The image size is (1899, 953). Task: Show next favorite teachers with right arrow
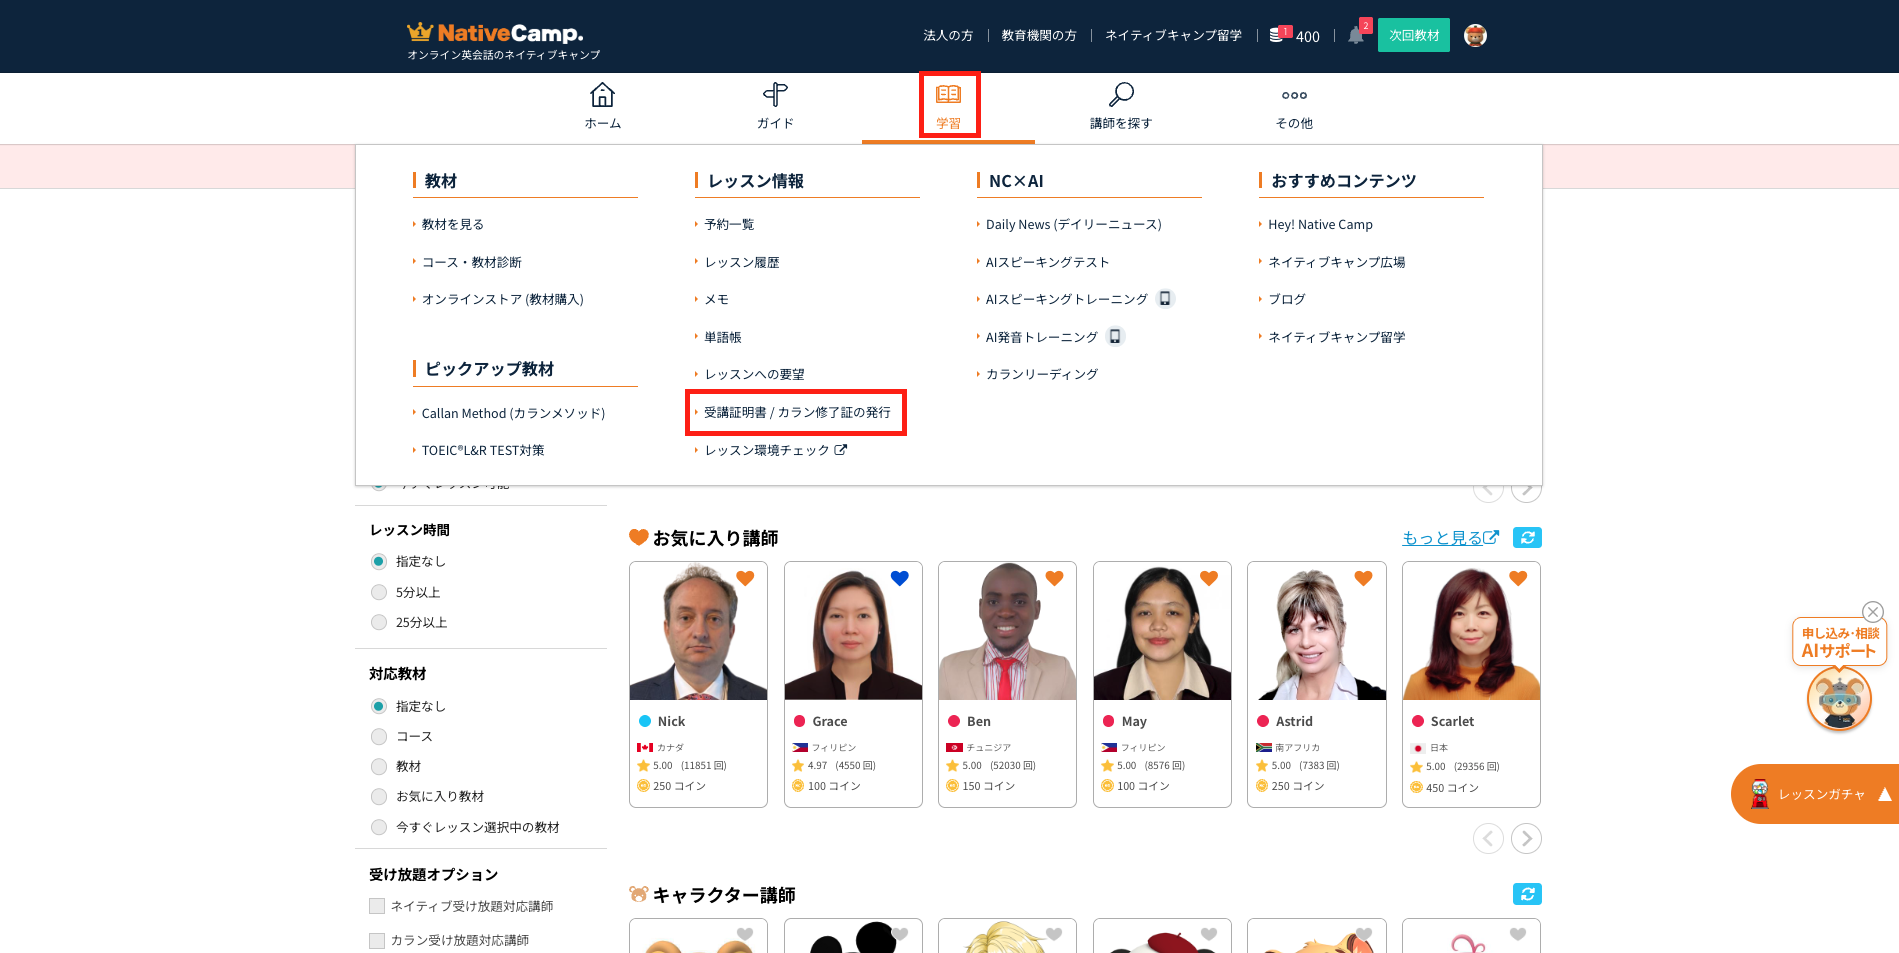point(1526,838)
